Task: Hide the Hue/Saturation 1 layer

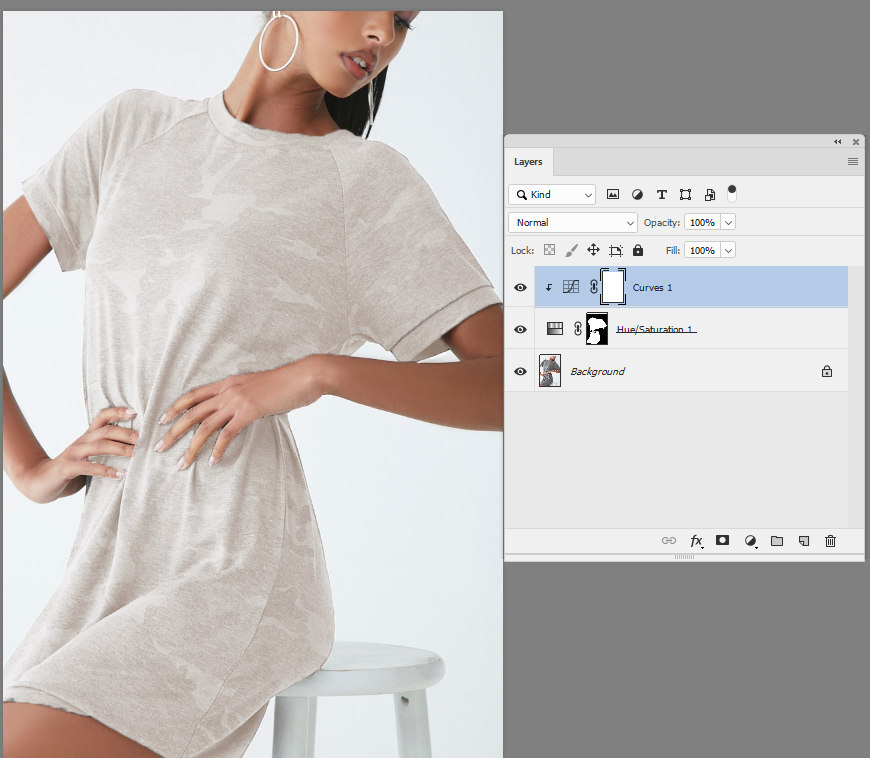Action: pyautogui.click(x=519, y=329)
